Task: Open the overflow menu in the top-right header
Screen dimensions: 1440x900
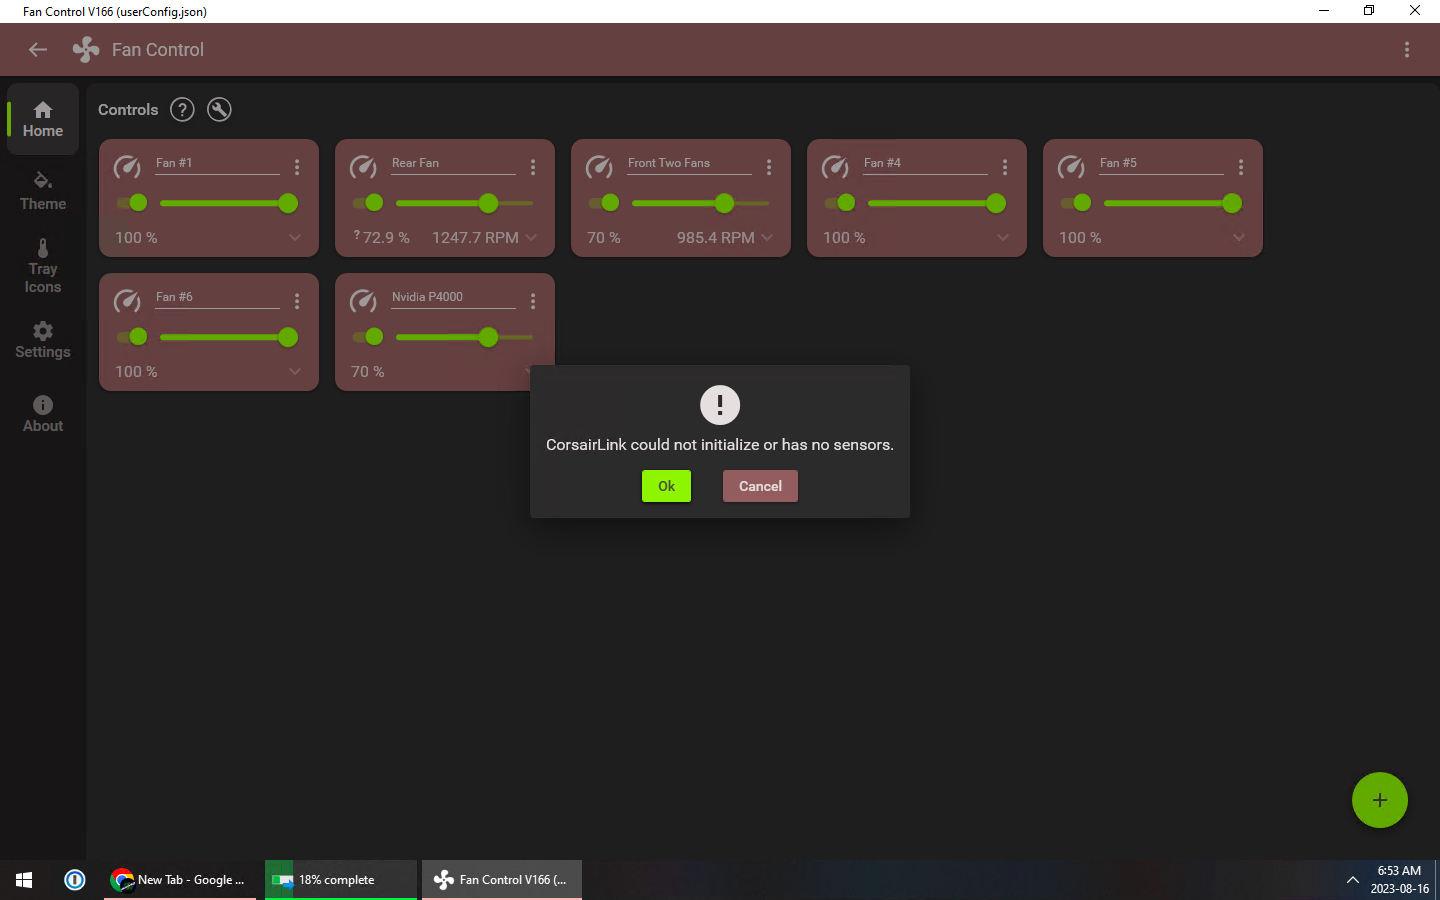Action: [x=1407, y=49]
